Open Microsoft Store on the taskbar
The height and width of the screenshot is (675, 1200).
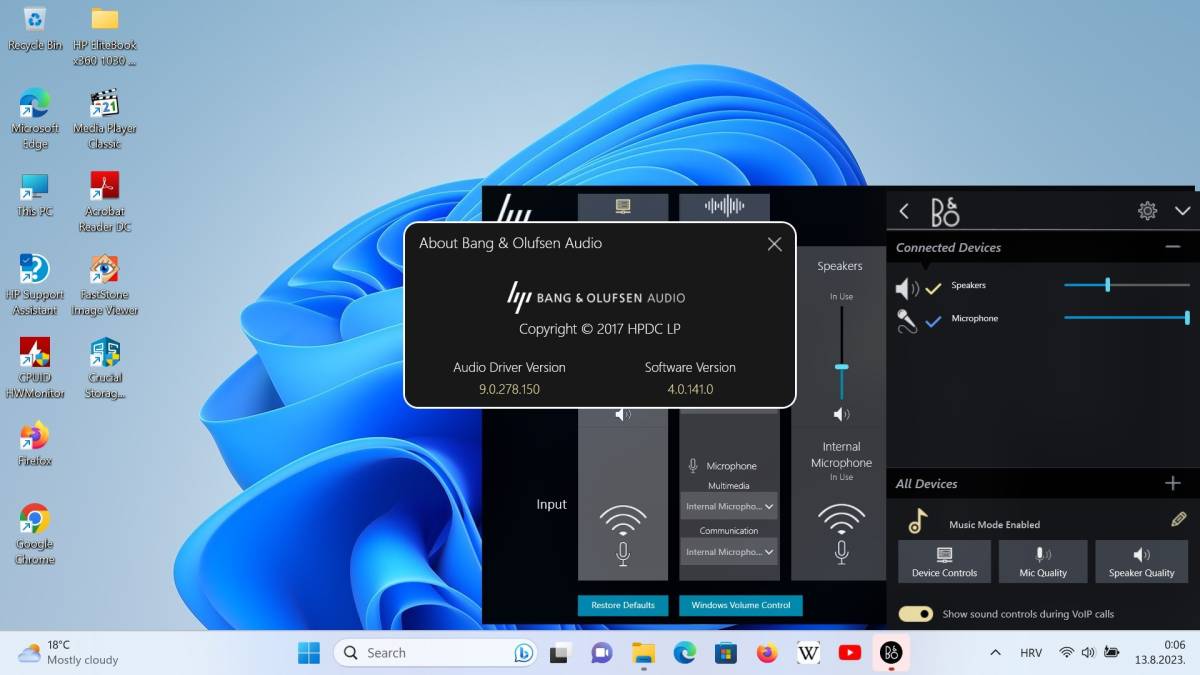[x=726, y=653]
